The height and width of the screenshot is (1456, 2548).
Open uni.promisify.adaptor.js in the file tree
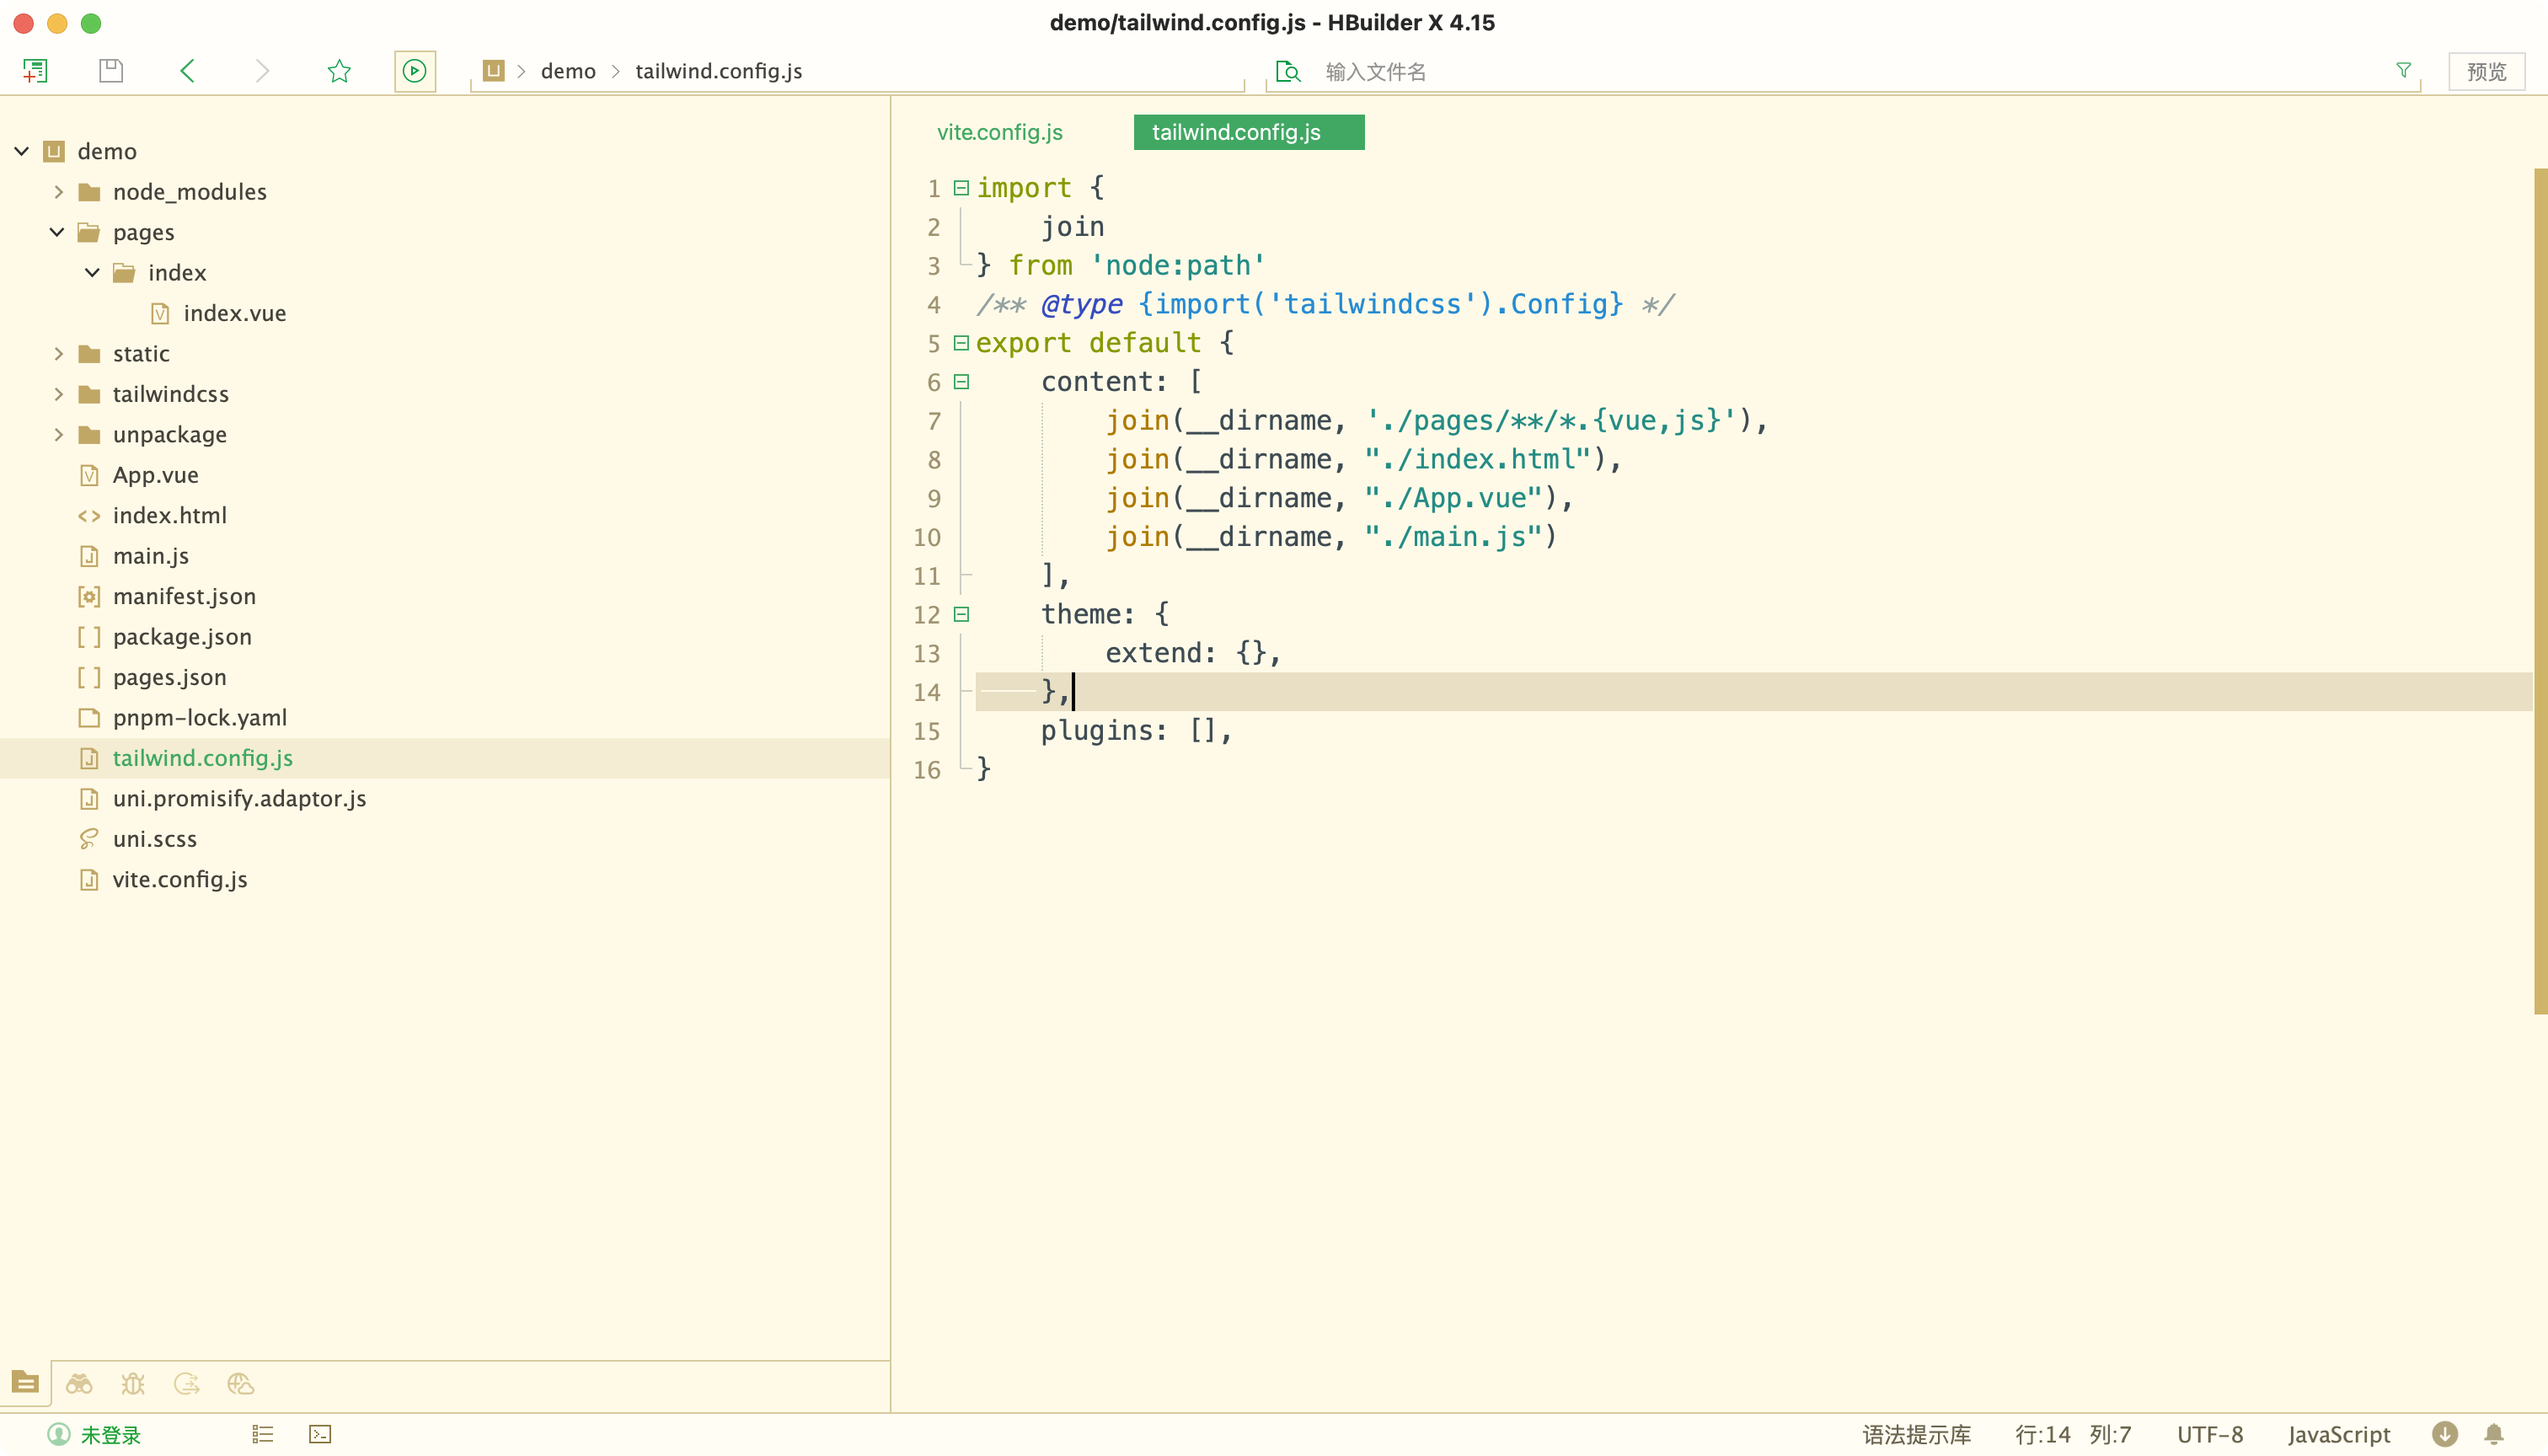pos(240,798)
